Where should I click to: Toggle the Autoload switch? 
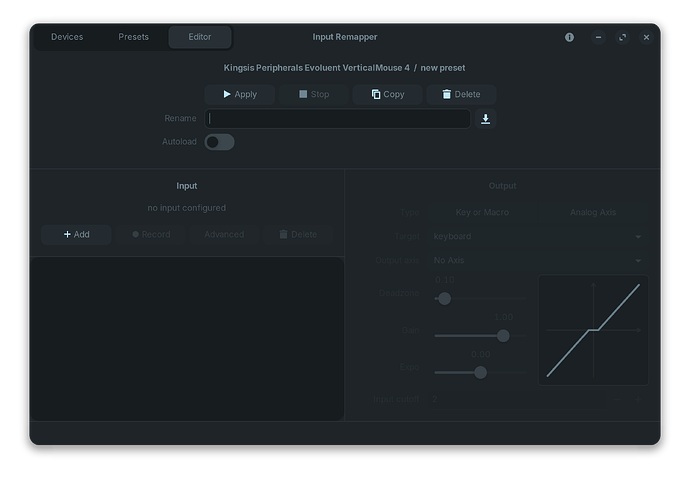tap(219, 142)
